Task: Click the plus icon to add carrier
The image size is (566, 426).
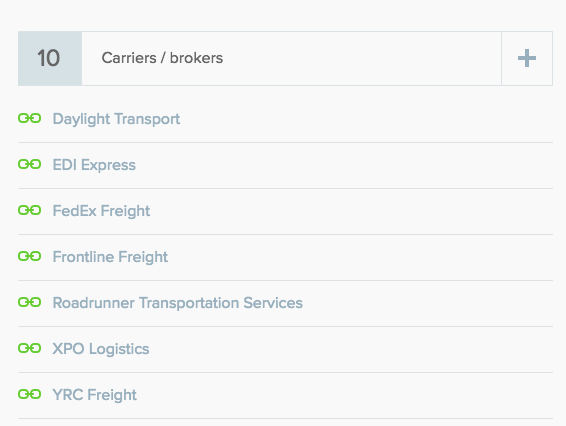Action: [x=527, y=58]
